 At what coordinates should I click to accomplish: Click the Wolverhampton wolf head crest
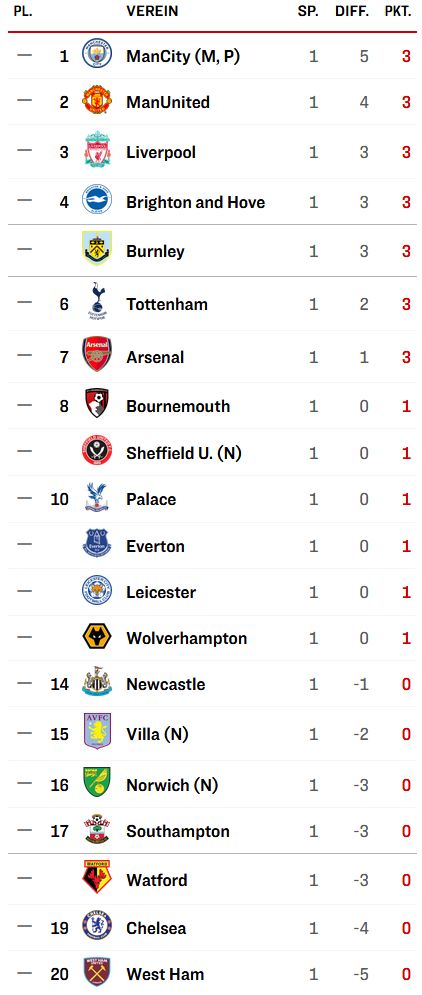click(x=97, y=636)
